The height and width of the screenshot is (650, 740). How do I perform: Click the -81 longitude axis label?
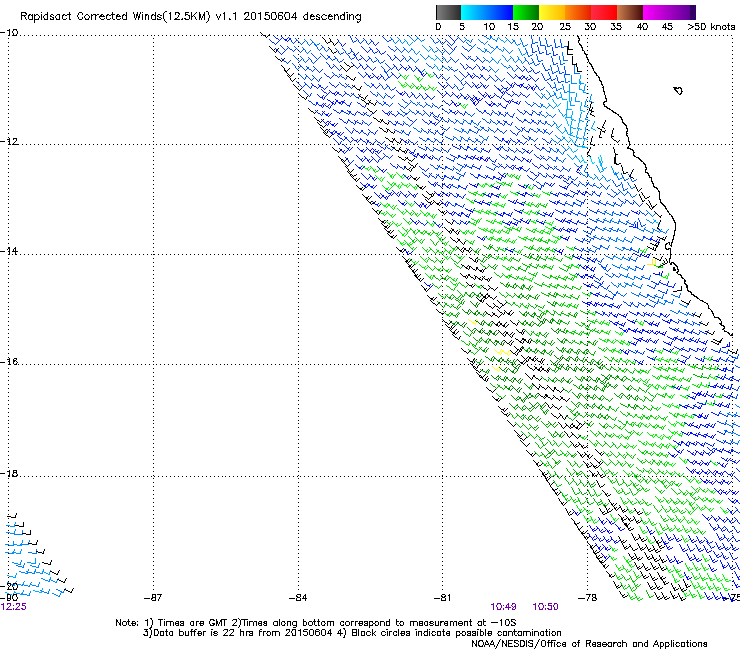(443, 598)
